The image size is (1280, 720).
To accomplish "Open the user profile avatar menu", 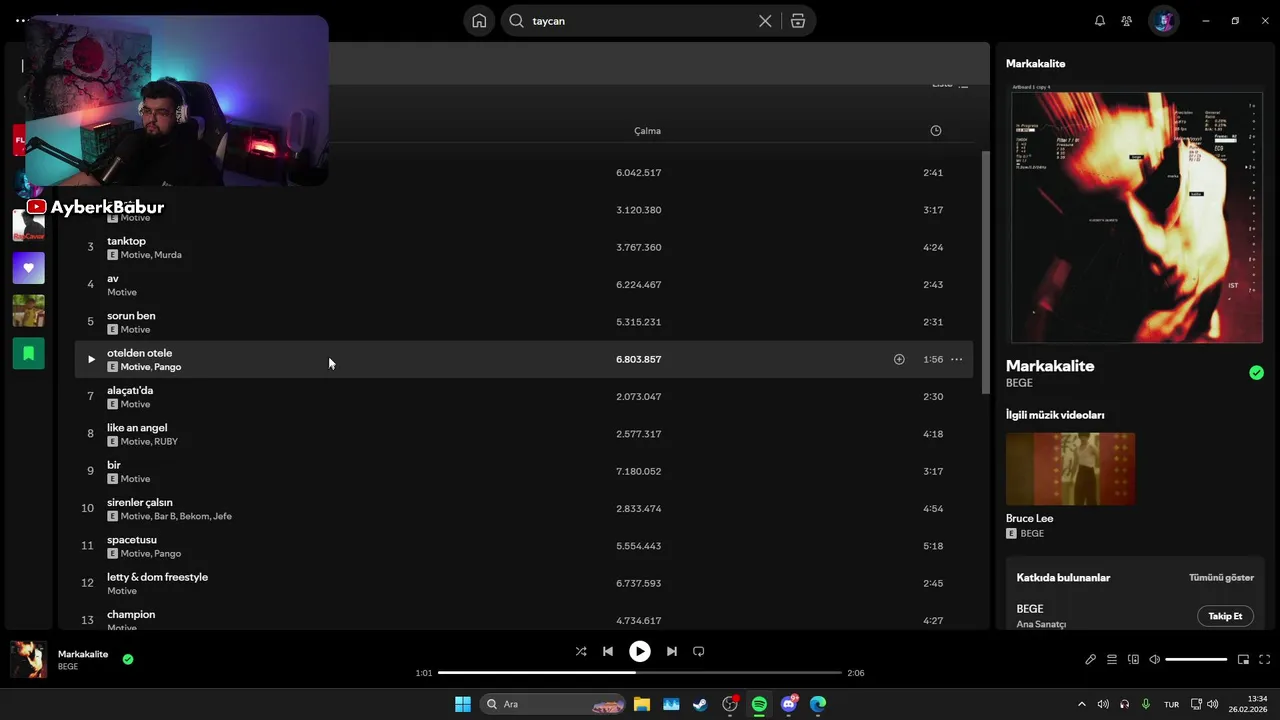I will point(1163,21).
